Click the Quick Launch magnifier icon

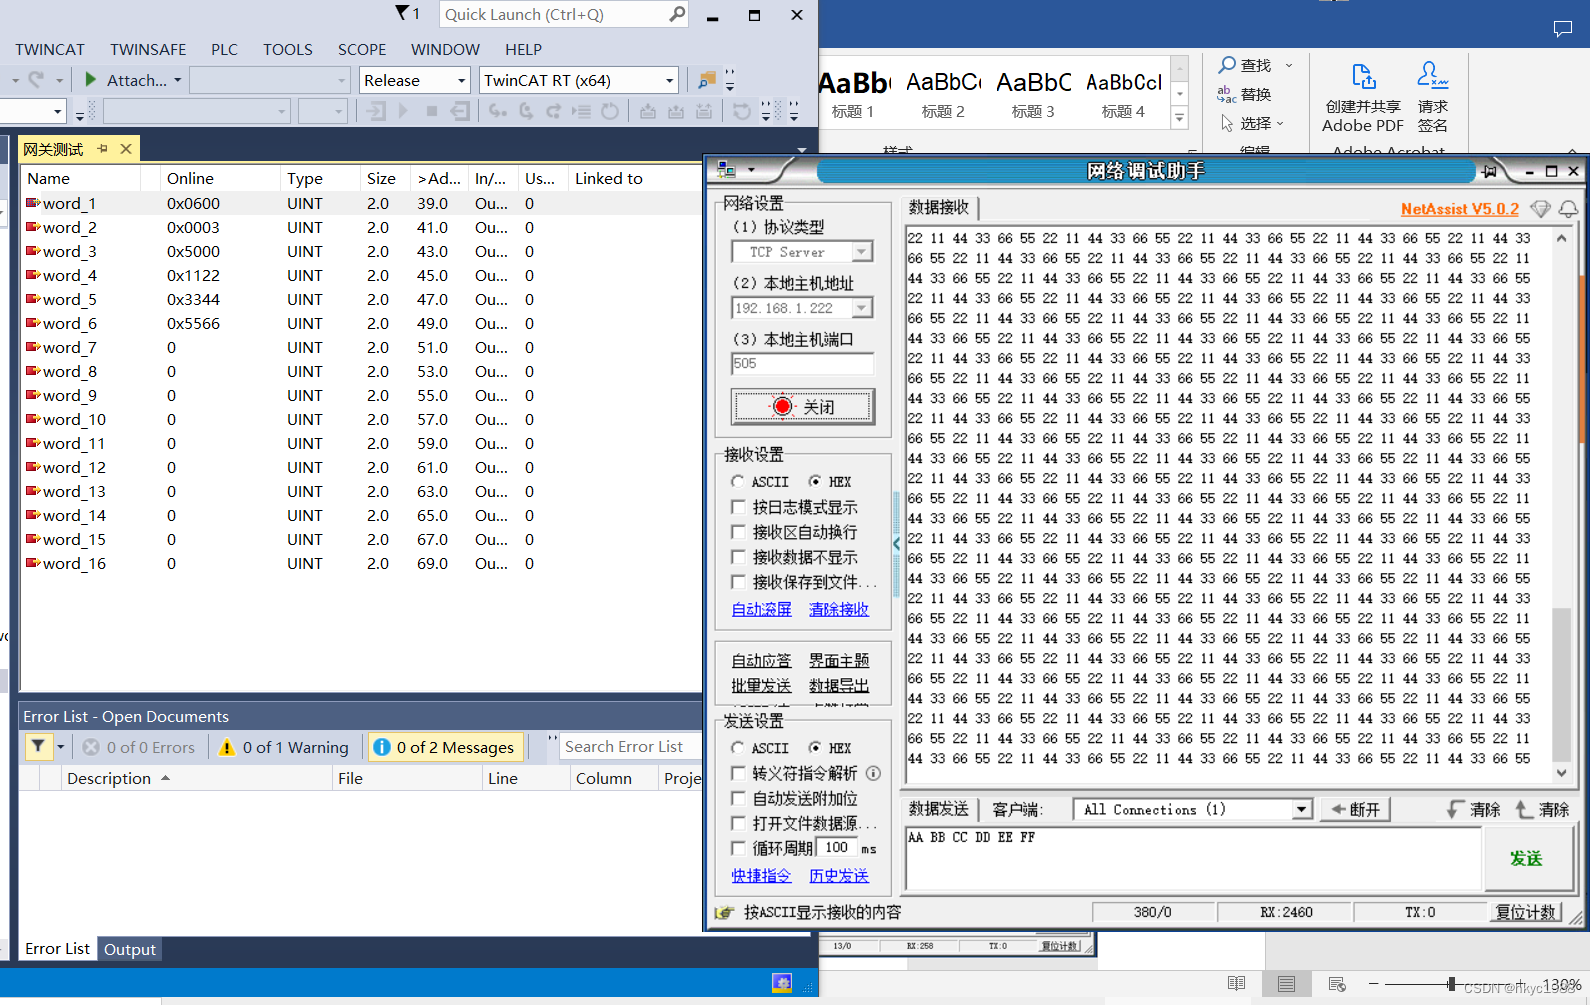pyautogui.click(x=678, y=14)
